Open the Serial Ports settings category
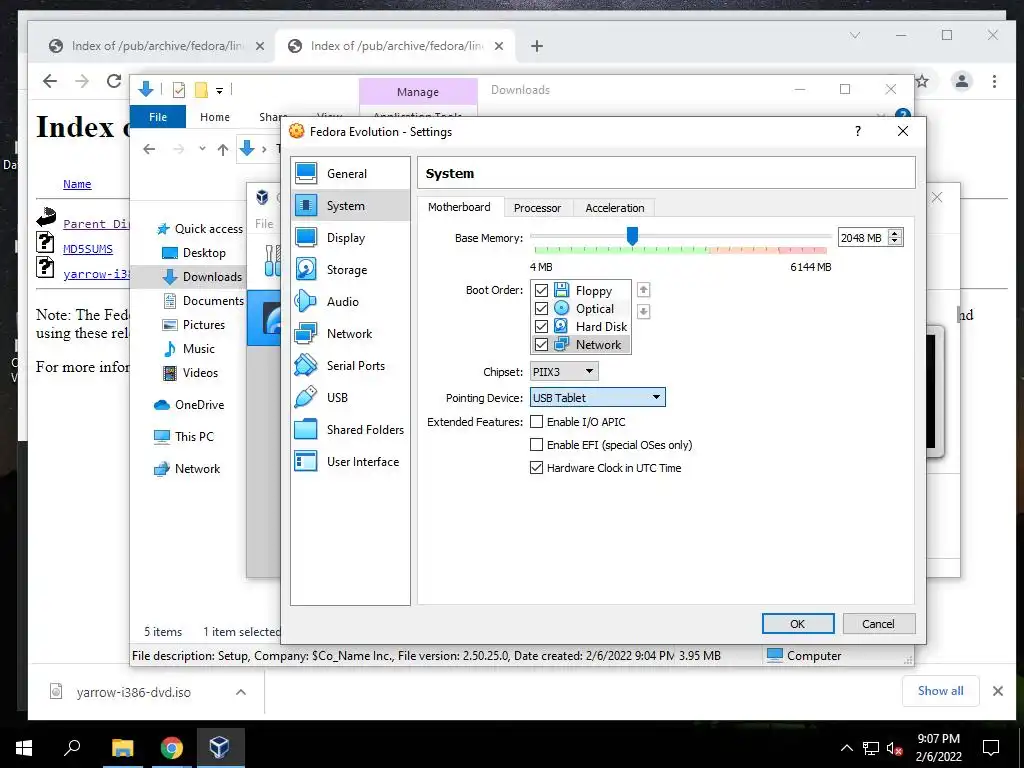 350,366
